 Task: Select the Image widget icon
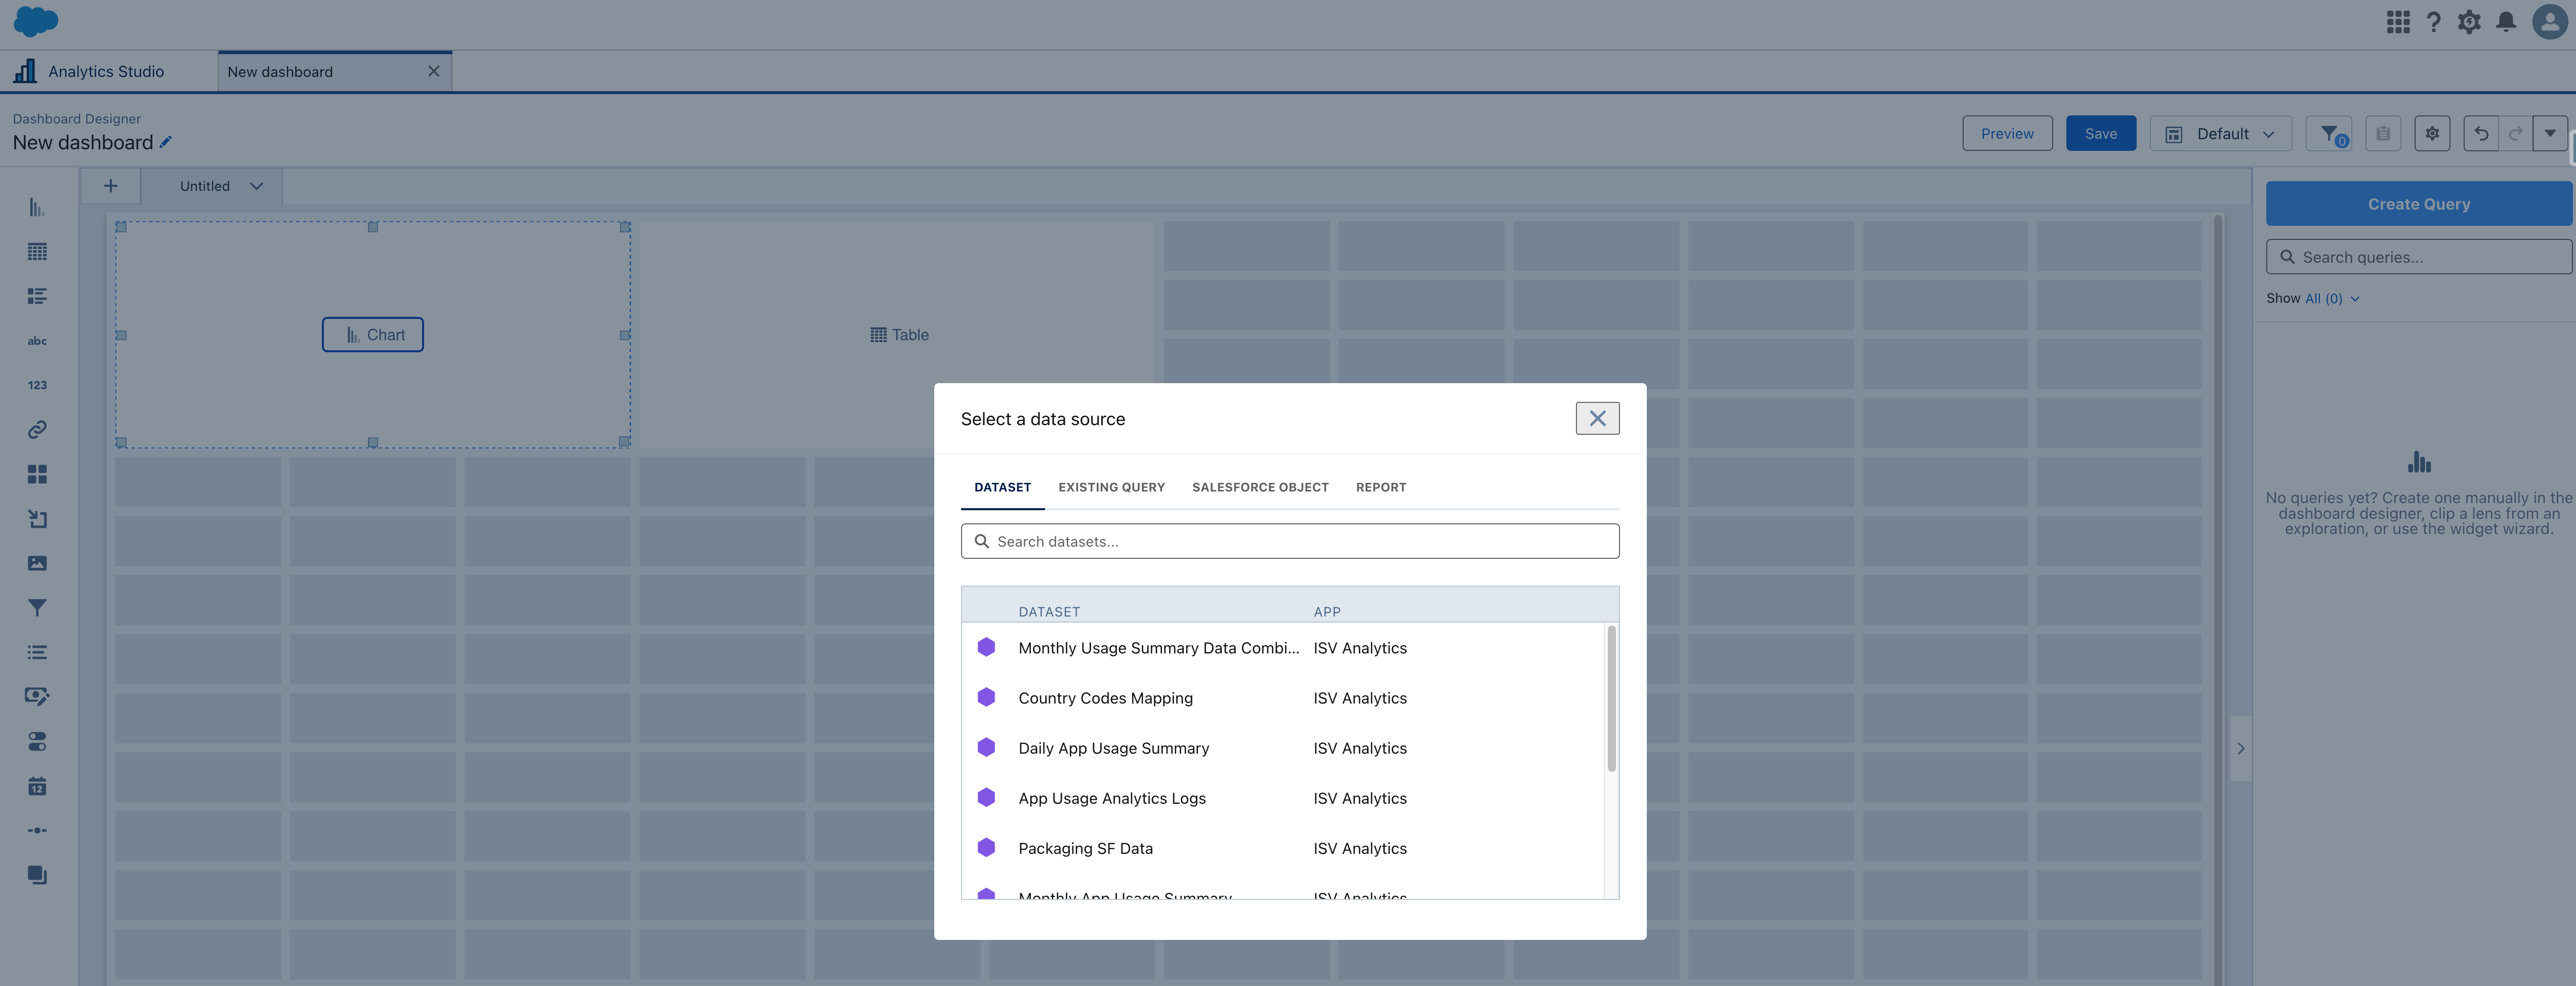pyautogui.click(x=37, y=563)
